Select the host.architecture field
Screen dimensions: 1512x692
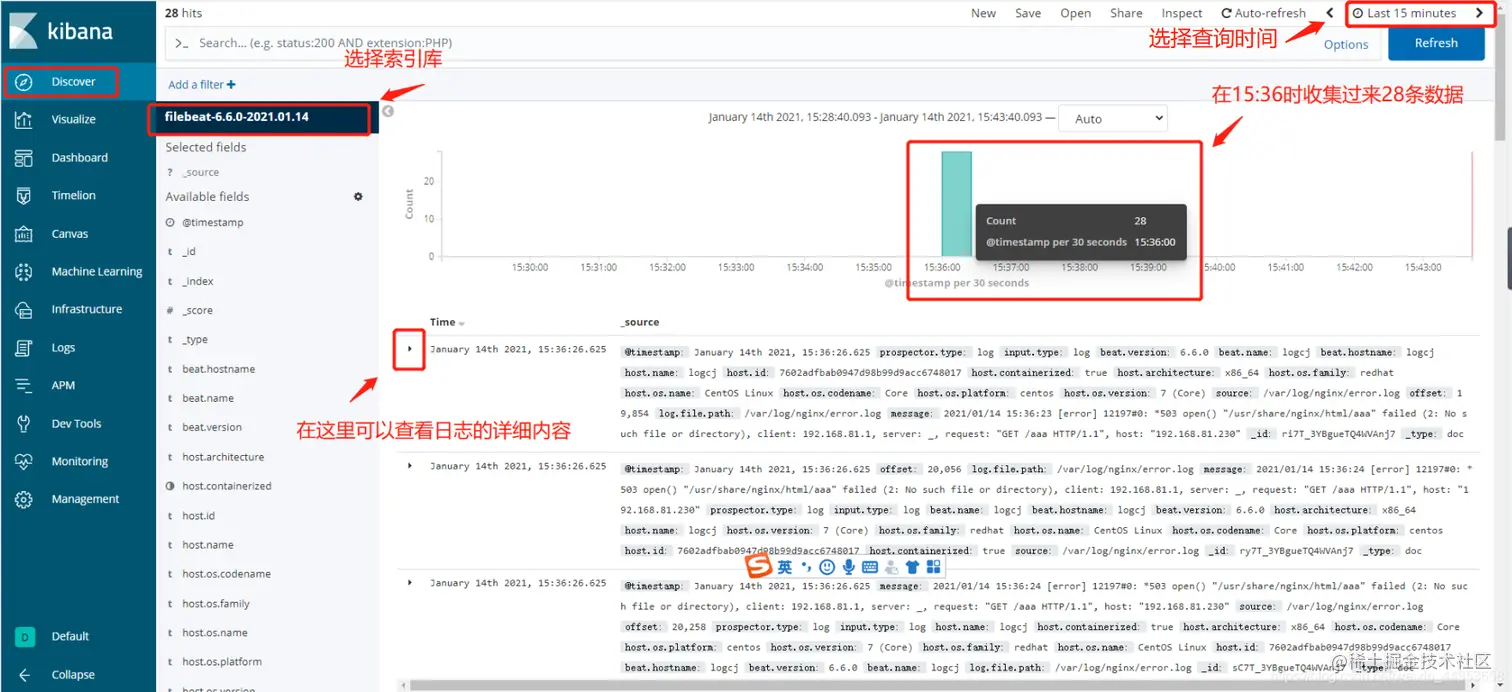(x=223, y=457)
